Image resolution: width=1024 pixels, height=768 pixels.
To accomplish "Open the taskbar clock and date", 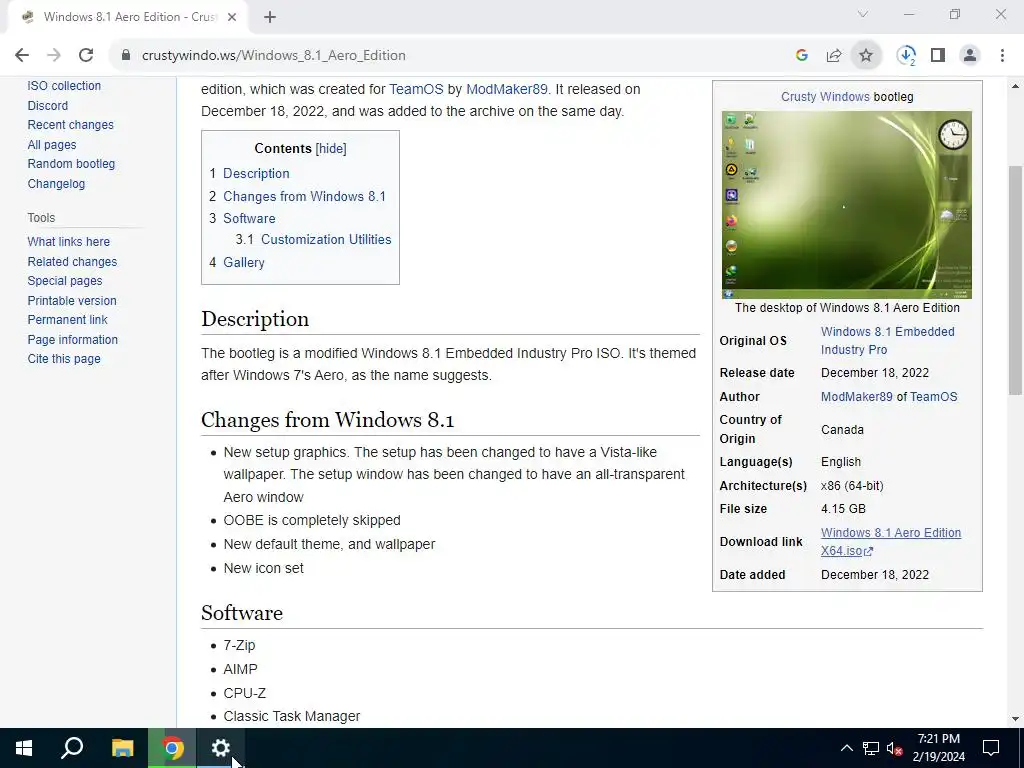I will point(938,748).
